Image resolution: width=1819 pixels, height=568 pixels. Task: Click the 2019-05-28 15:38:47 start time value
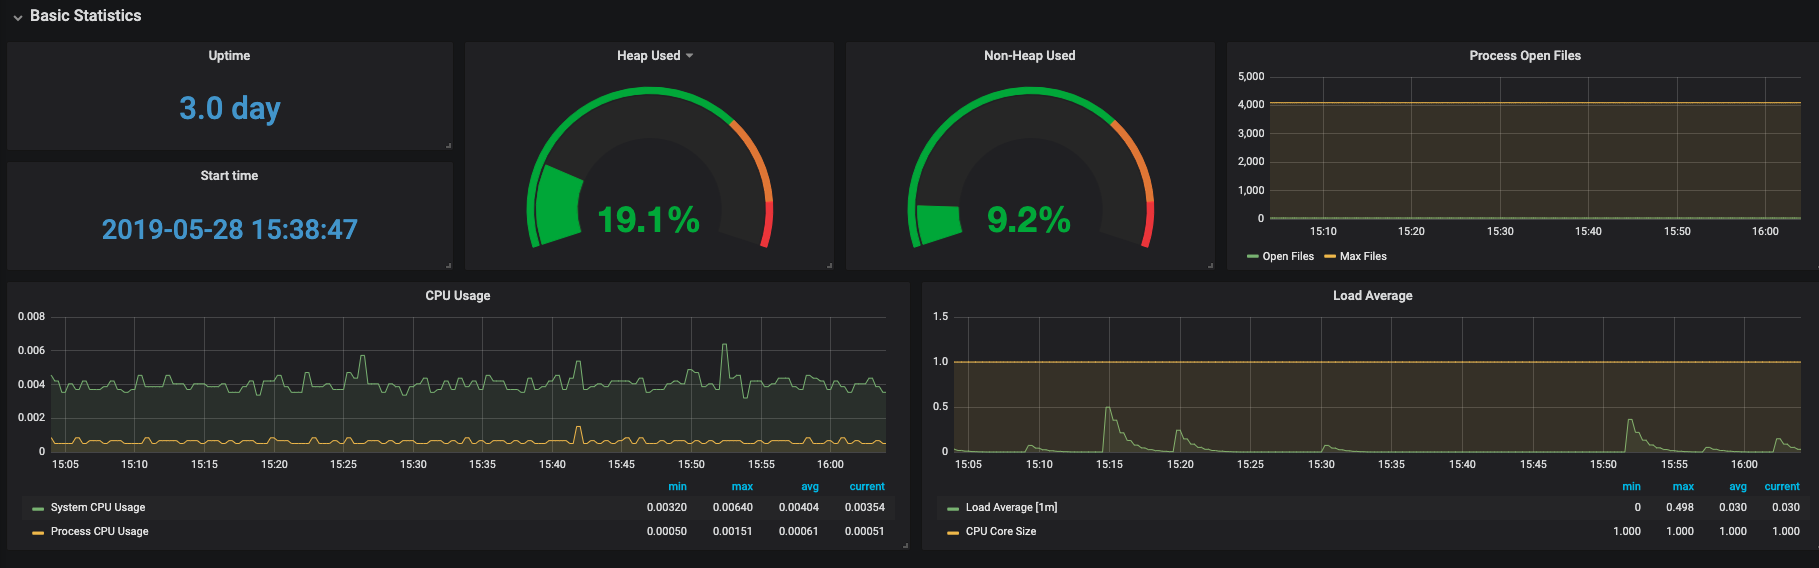pos(230,229)
